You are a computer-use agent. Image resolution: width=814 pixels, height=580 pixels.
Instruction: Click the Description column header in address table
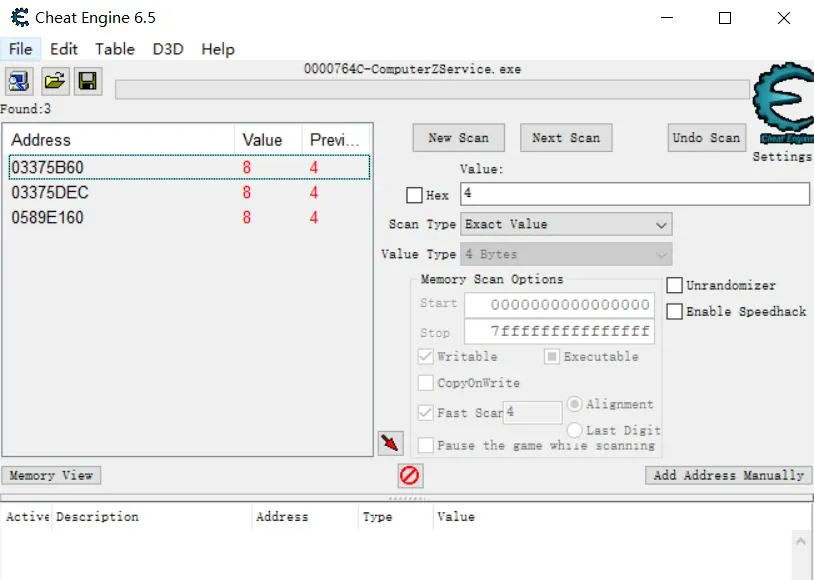(x=152, y=517)
